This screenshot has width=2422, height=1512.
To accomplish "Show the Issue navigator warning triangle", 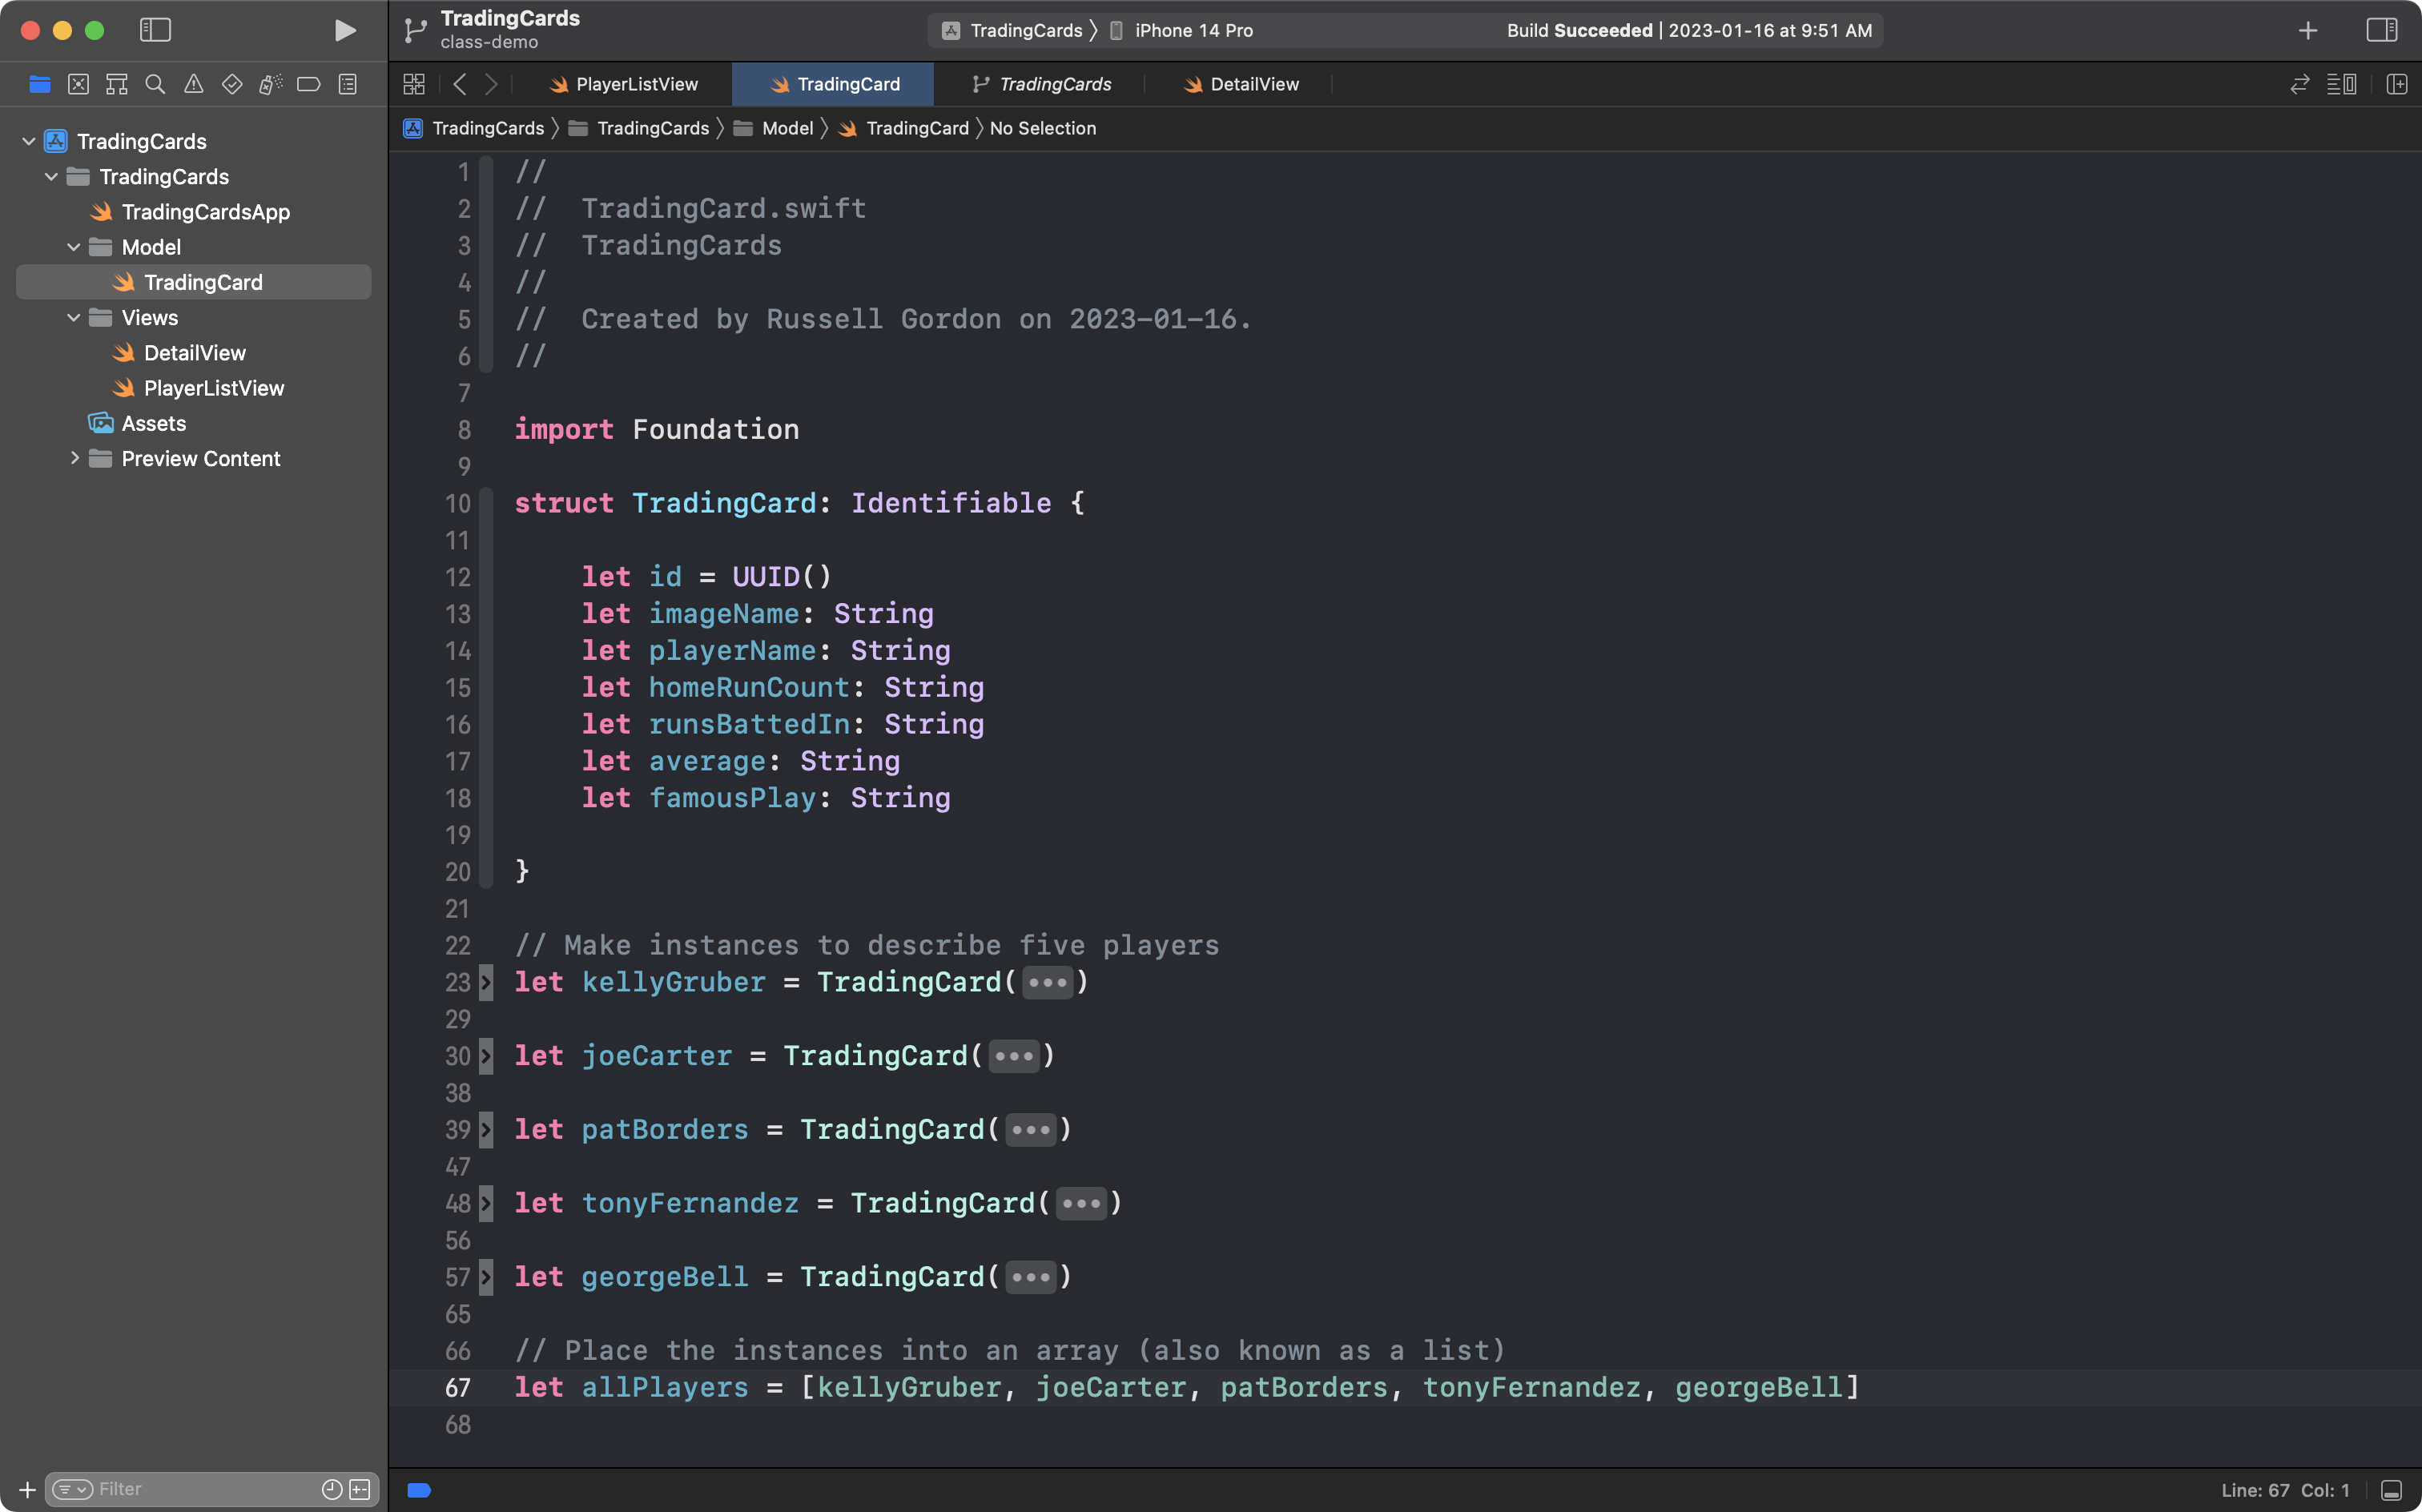I will pos(193,84).
